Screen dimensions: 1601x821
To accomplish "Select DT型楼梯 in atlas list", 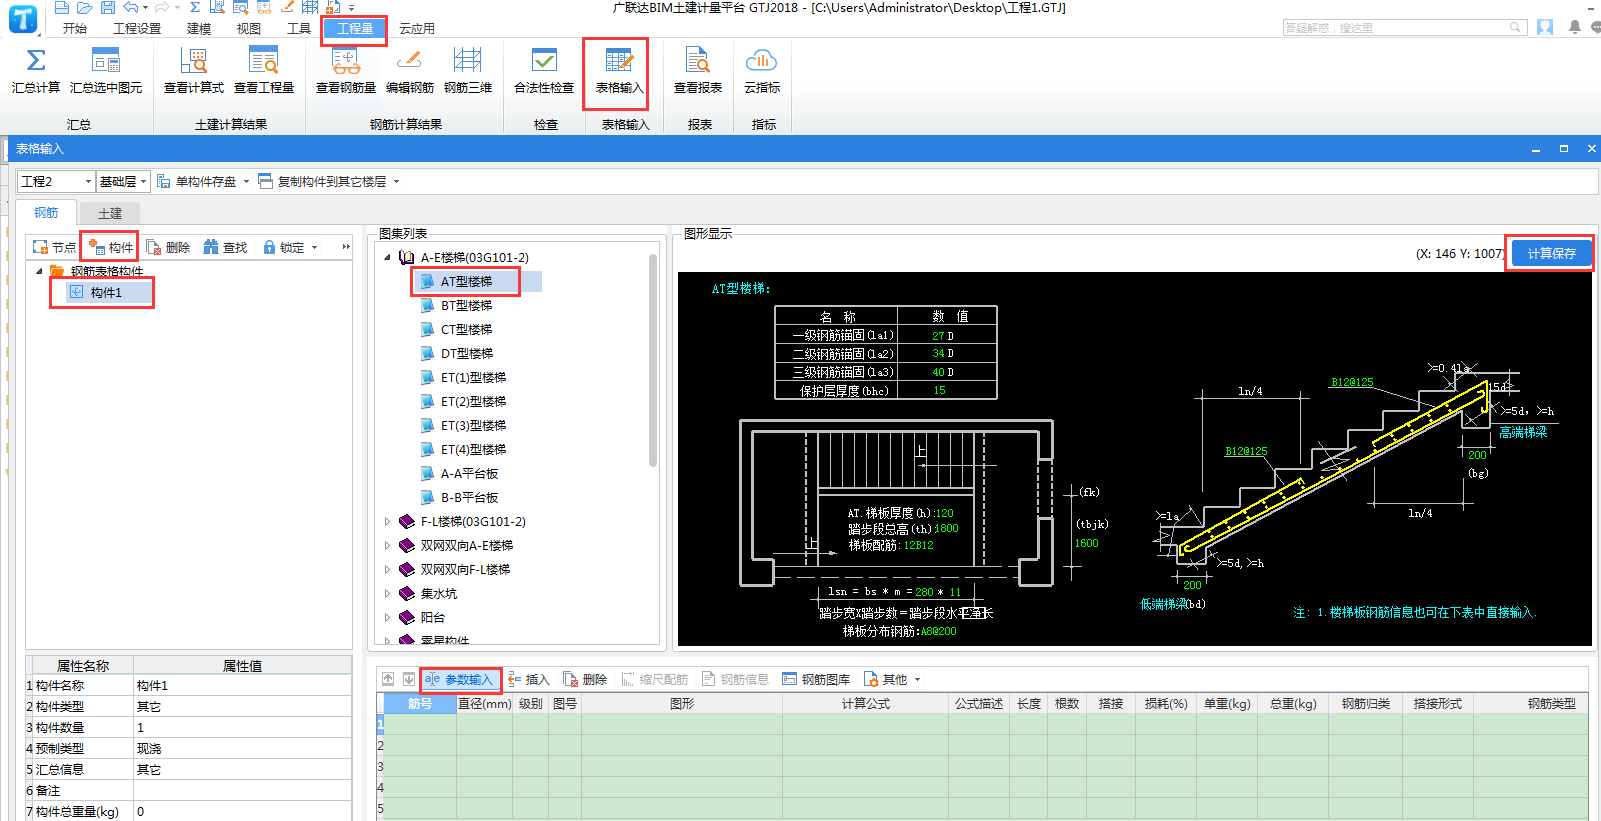I will [x=467, y=353].
